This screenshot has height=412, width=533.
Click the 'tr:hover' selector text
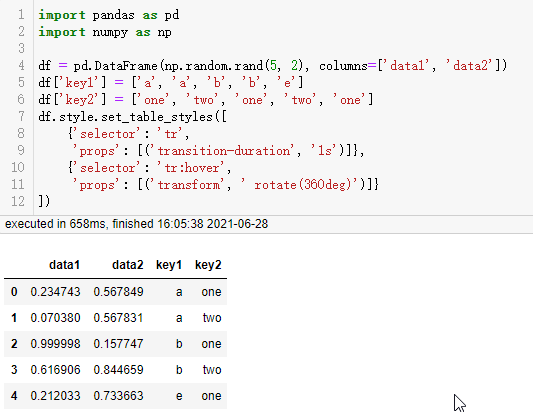(x=191, y=168)
